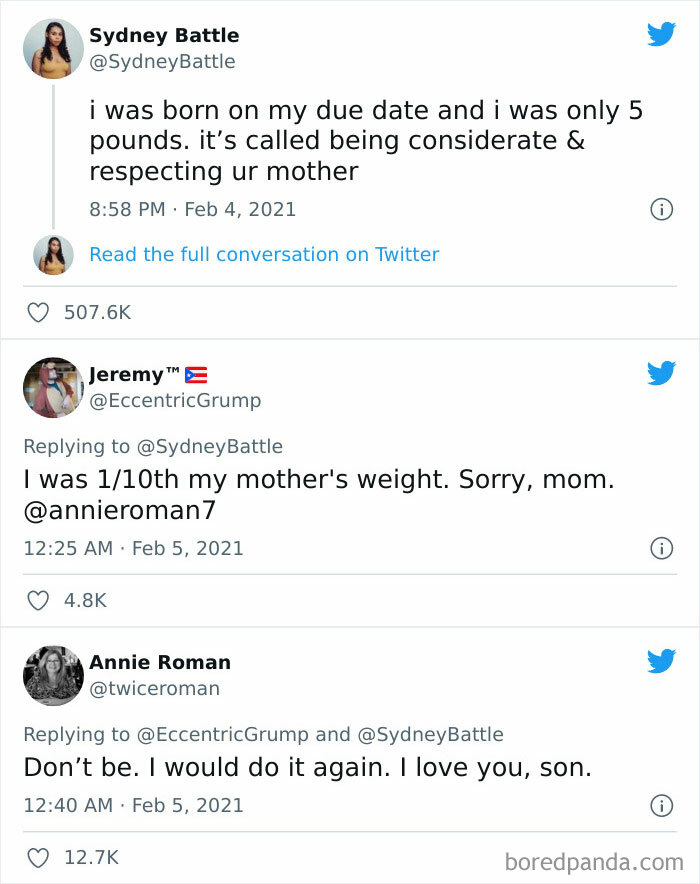Like Jeremy's tweet showing 4.8K likes
This screenshot has width=700, height=884.
38,601
